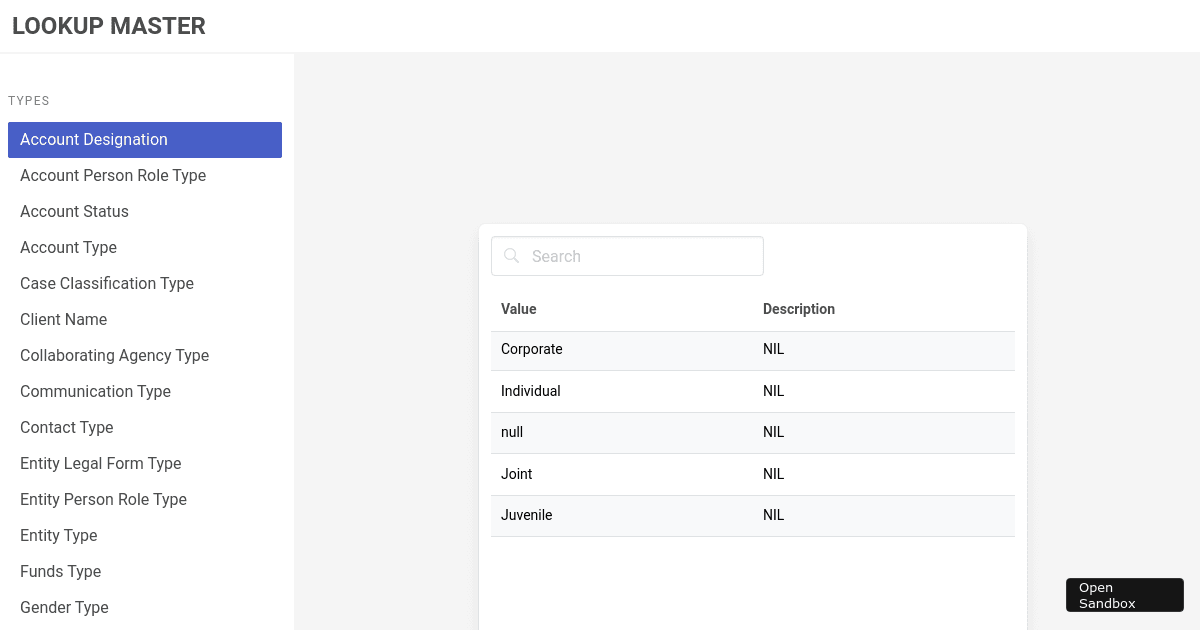Open the Collaborating Agency Type entries
The width and height of the screenshot is (1200, 630).
point(114,355)
